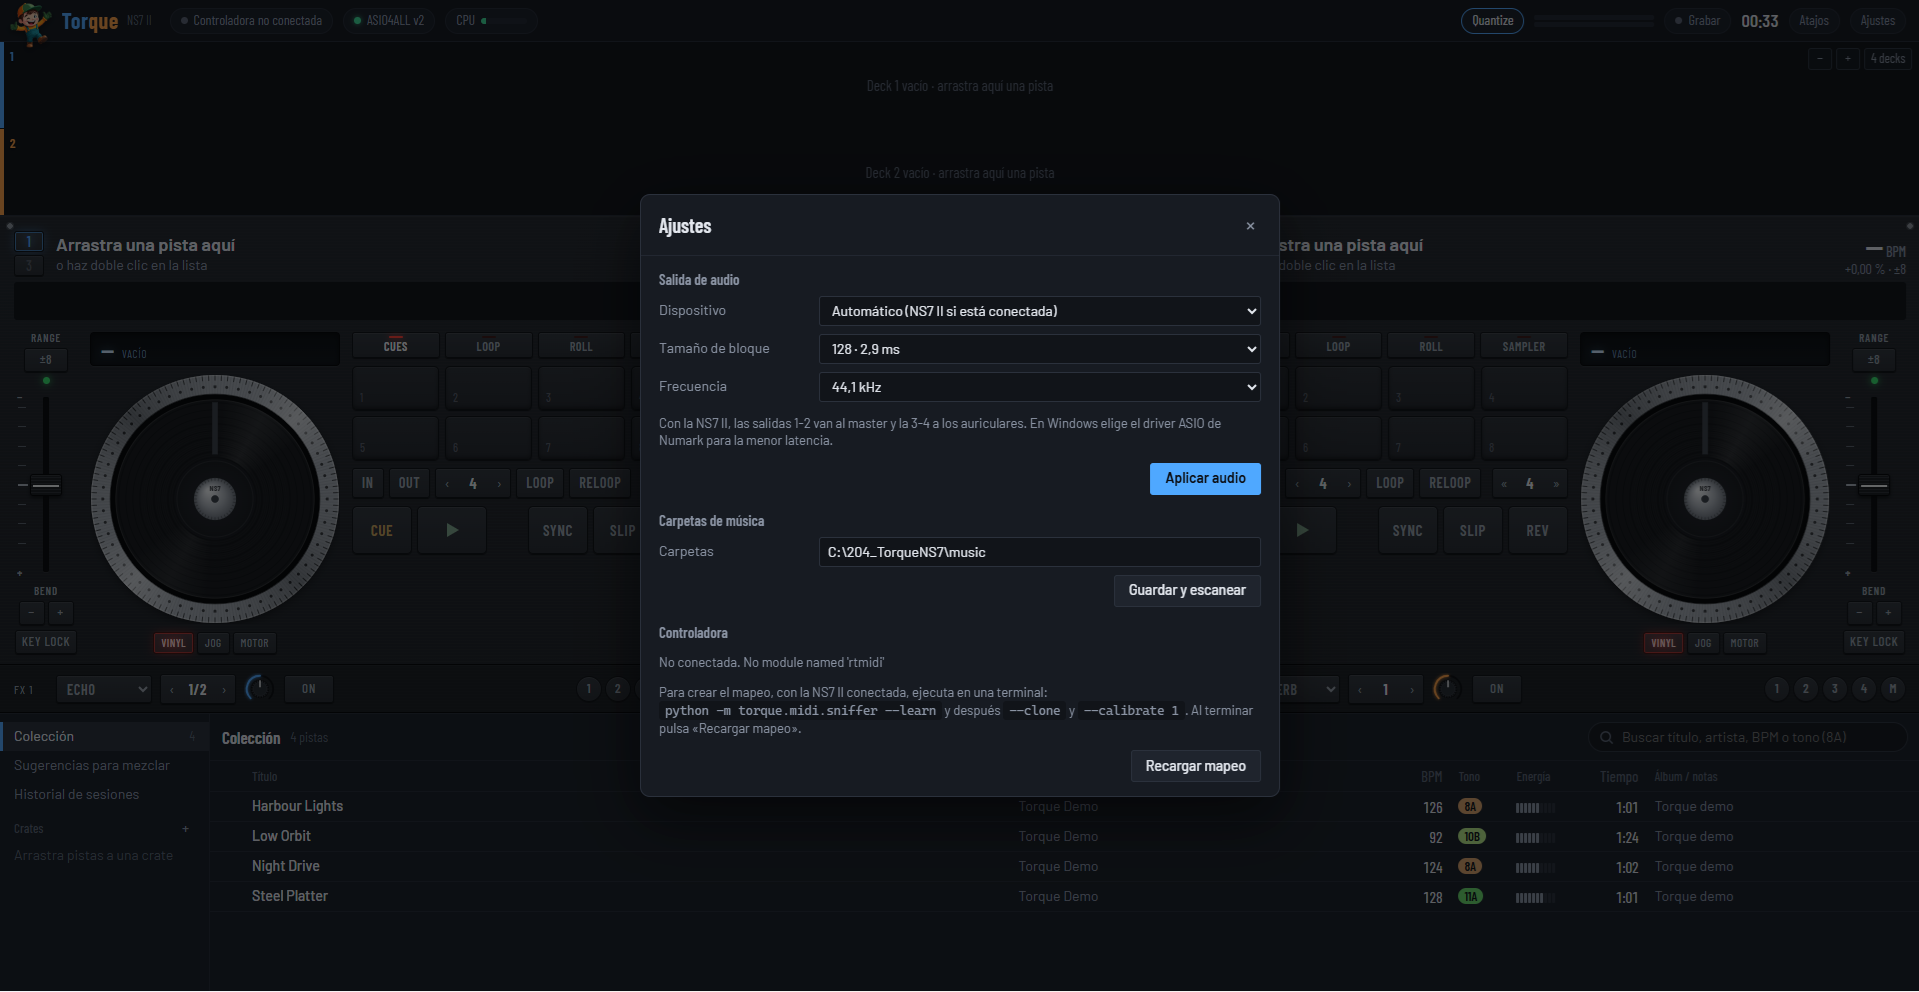Open the right deck effect type dropdown

pos(1309,689)
